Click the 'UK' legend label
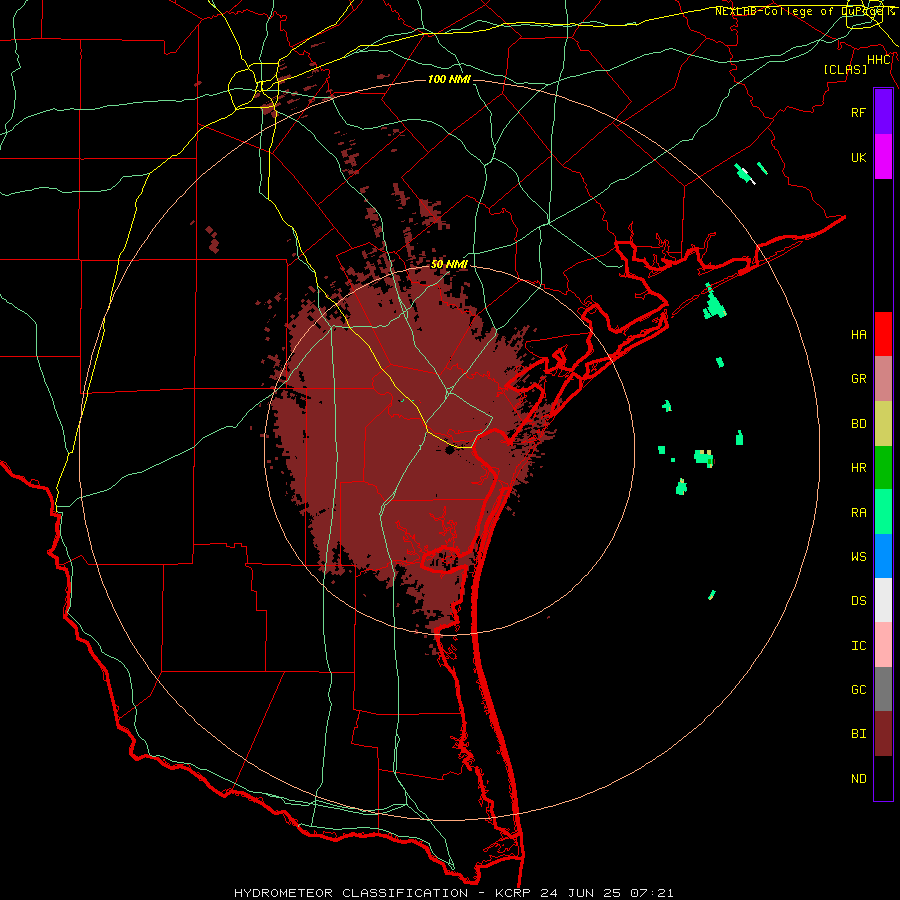 point(858,157)
